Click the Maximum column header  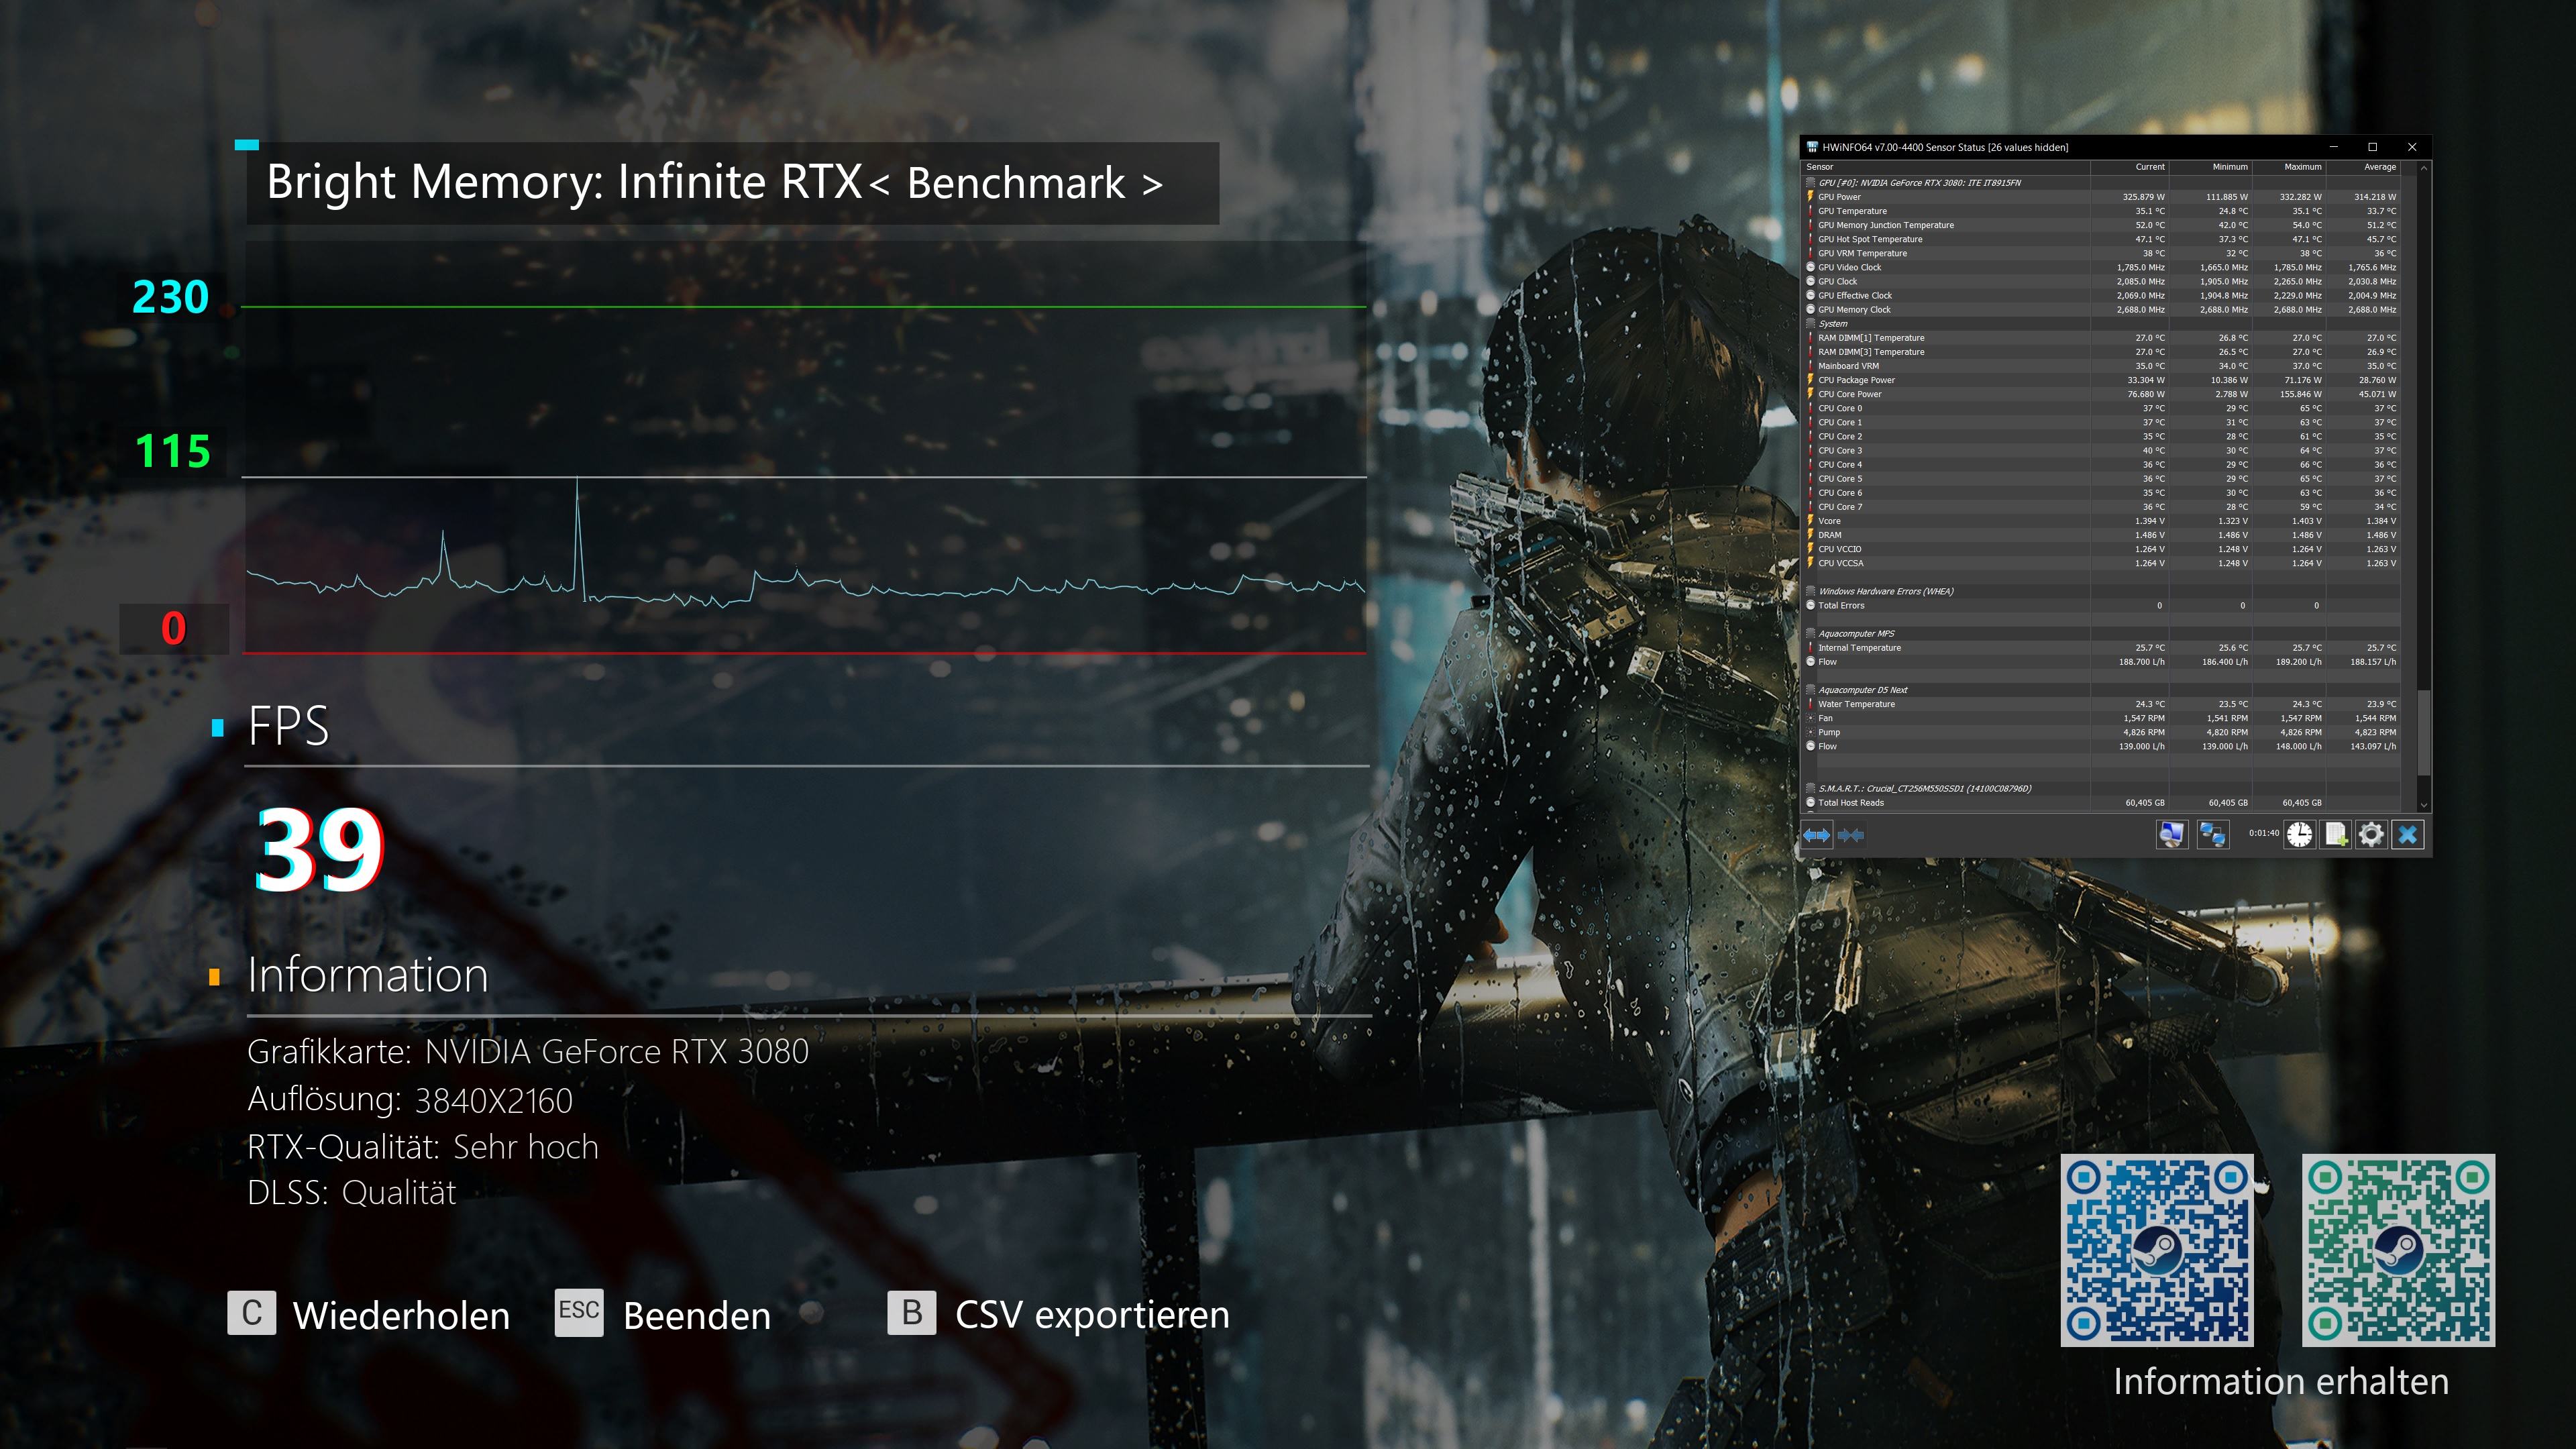tap(2288, 167)
